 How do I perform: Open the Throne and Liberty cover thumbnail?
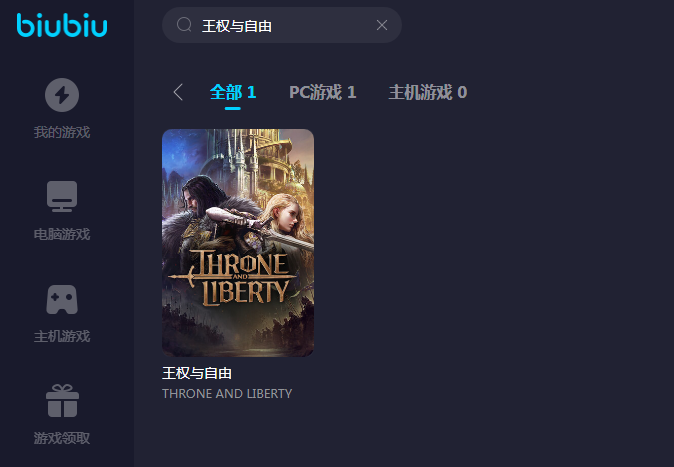coord(238,243)
